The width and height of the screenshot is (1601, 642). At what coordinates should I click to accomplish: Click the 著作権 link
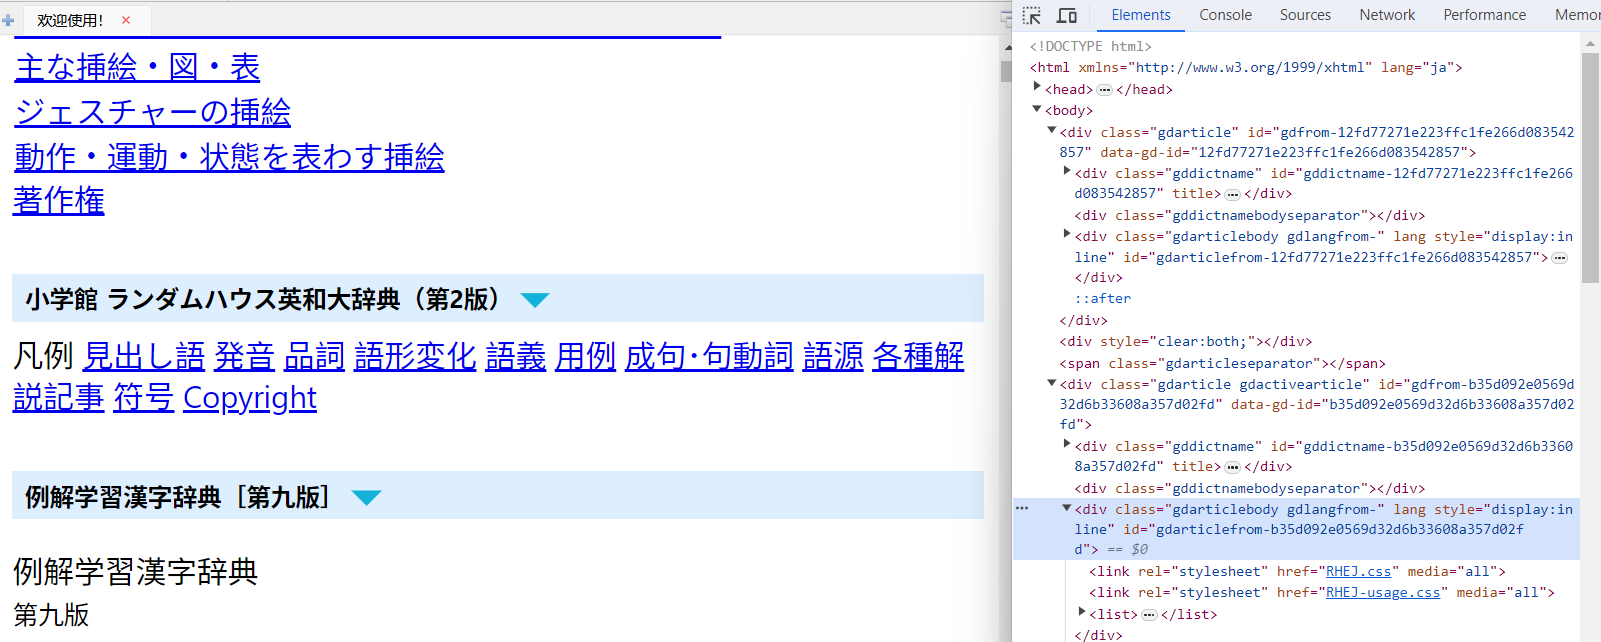pos(59,200)
